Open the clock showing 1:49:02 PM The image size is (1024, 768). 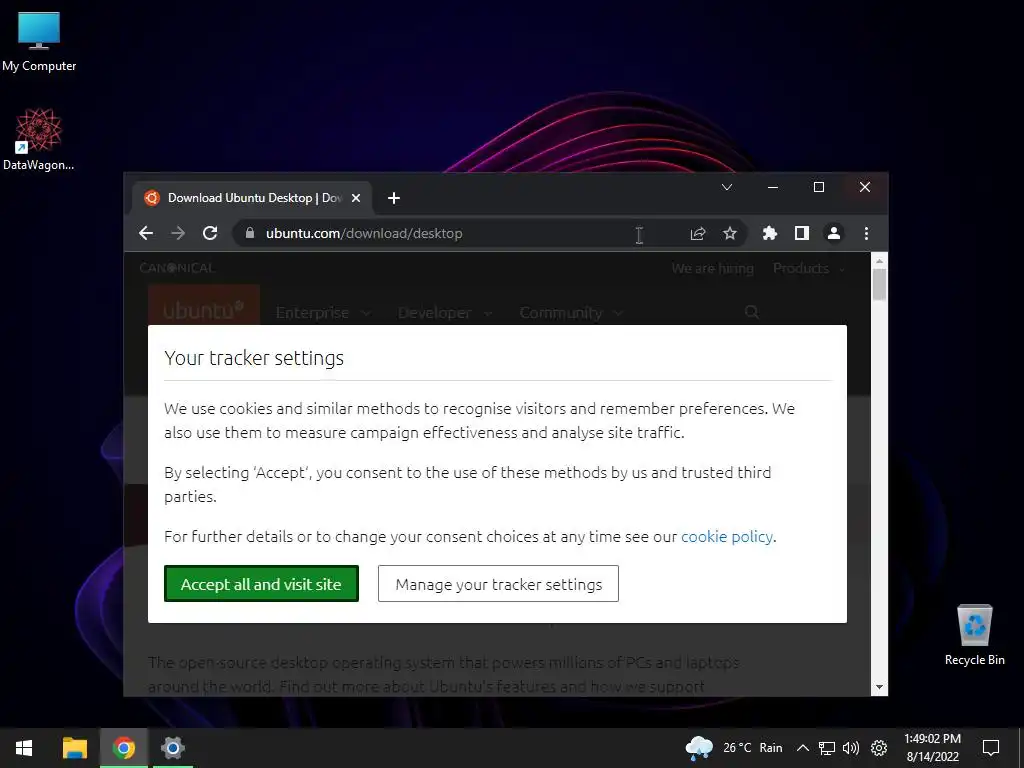[x=933, y=748]
